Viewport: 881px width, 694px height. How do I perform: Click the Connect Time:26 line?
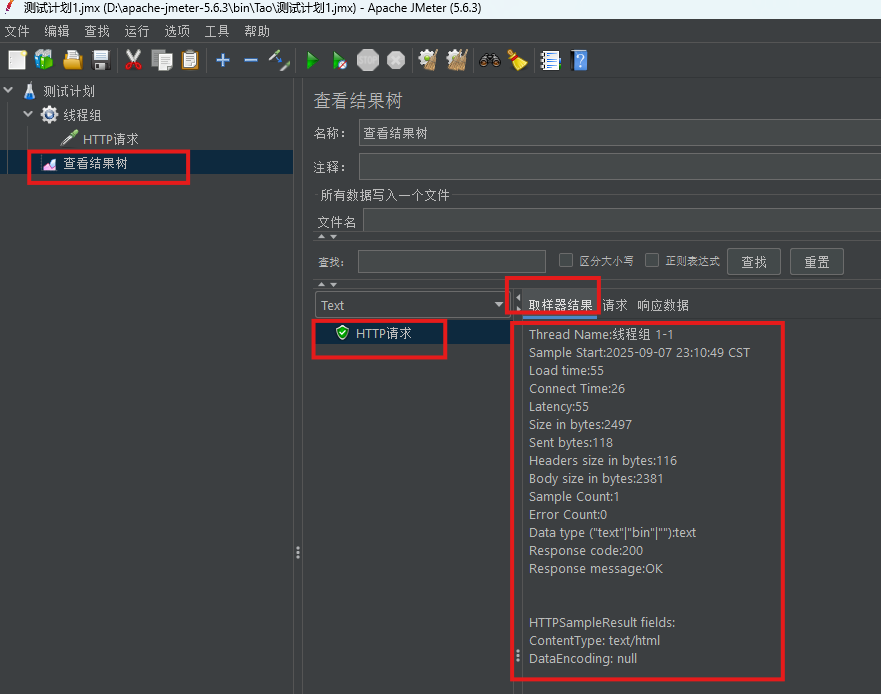(x=577, y=388)
